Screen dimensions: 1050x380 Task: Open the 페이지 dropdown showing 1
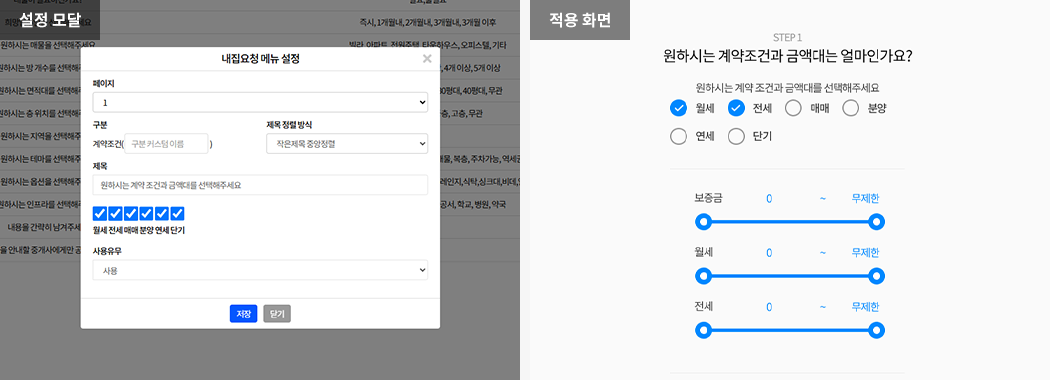(260, 103)
